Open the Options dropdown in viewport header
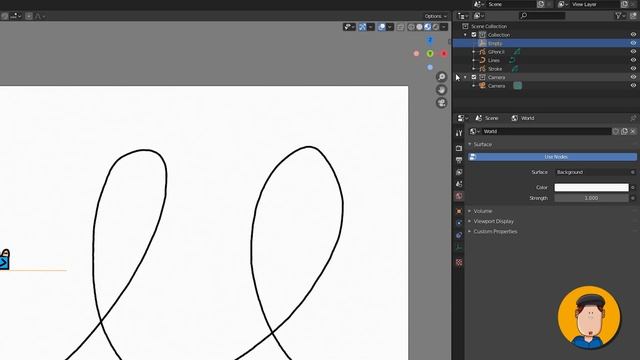Image resolution: width=640 pixels, height=360 pixels. click(x=436, y=16)
